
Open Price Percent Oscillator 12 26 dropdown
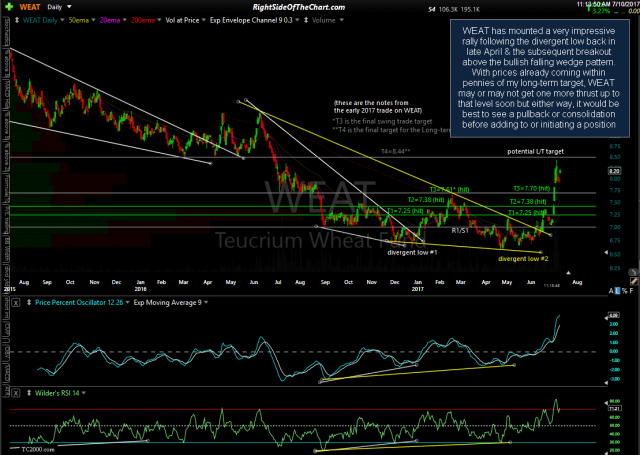tap(127, 302)
